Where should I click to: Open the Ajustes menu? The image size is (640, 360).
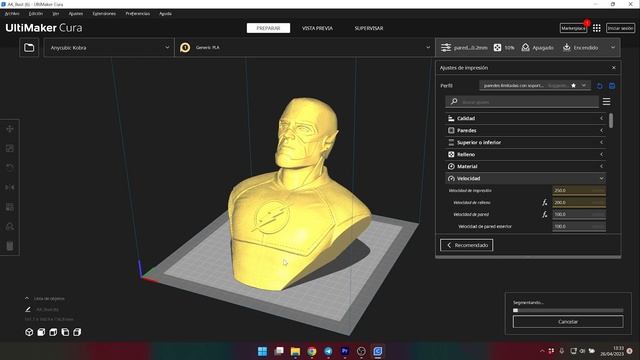[x=76, y=13]
